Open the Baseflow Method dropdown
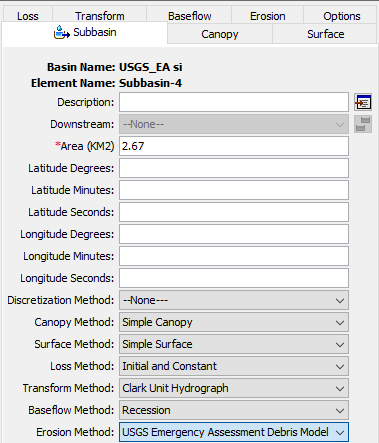The height and width of the screenshot is (443, 379). 234,410
